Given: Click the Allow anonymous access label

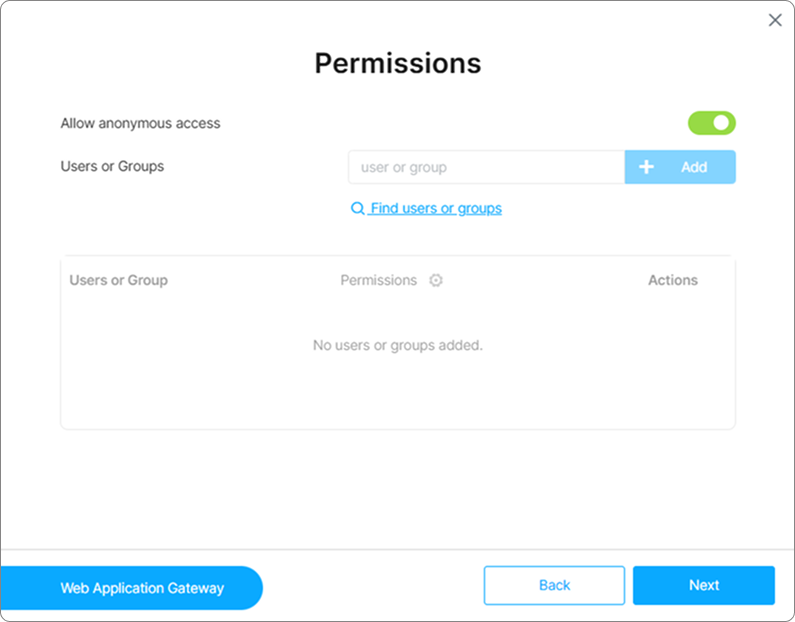Looking at the screenshot, I should point(140,123).
